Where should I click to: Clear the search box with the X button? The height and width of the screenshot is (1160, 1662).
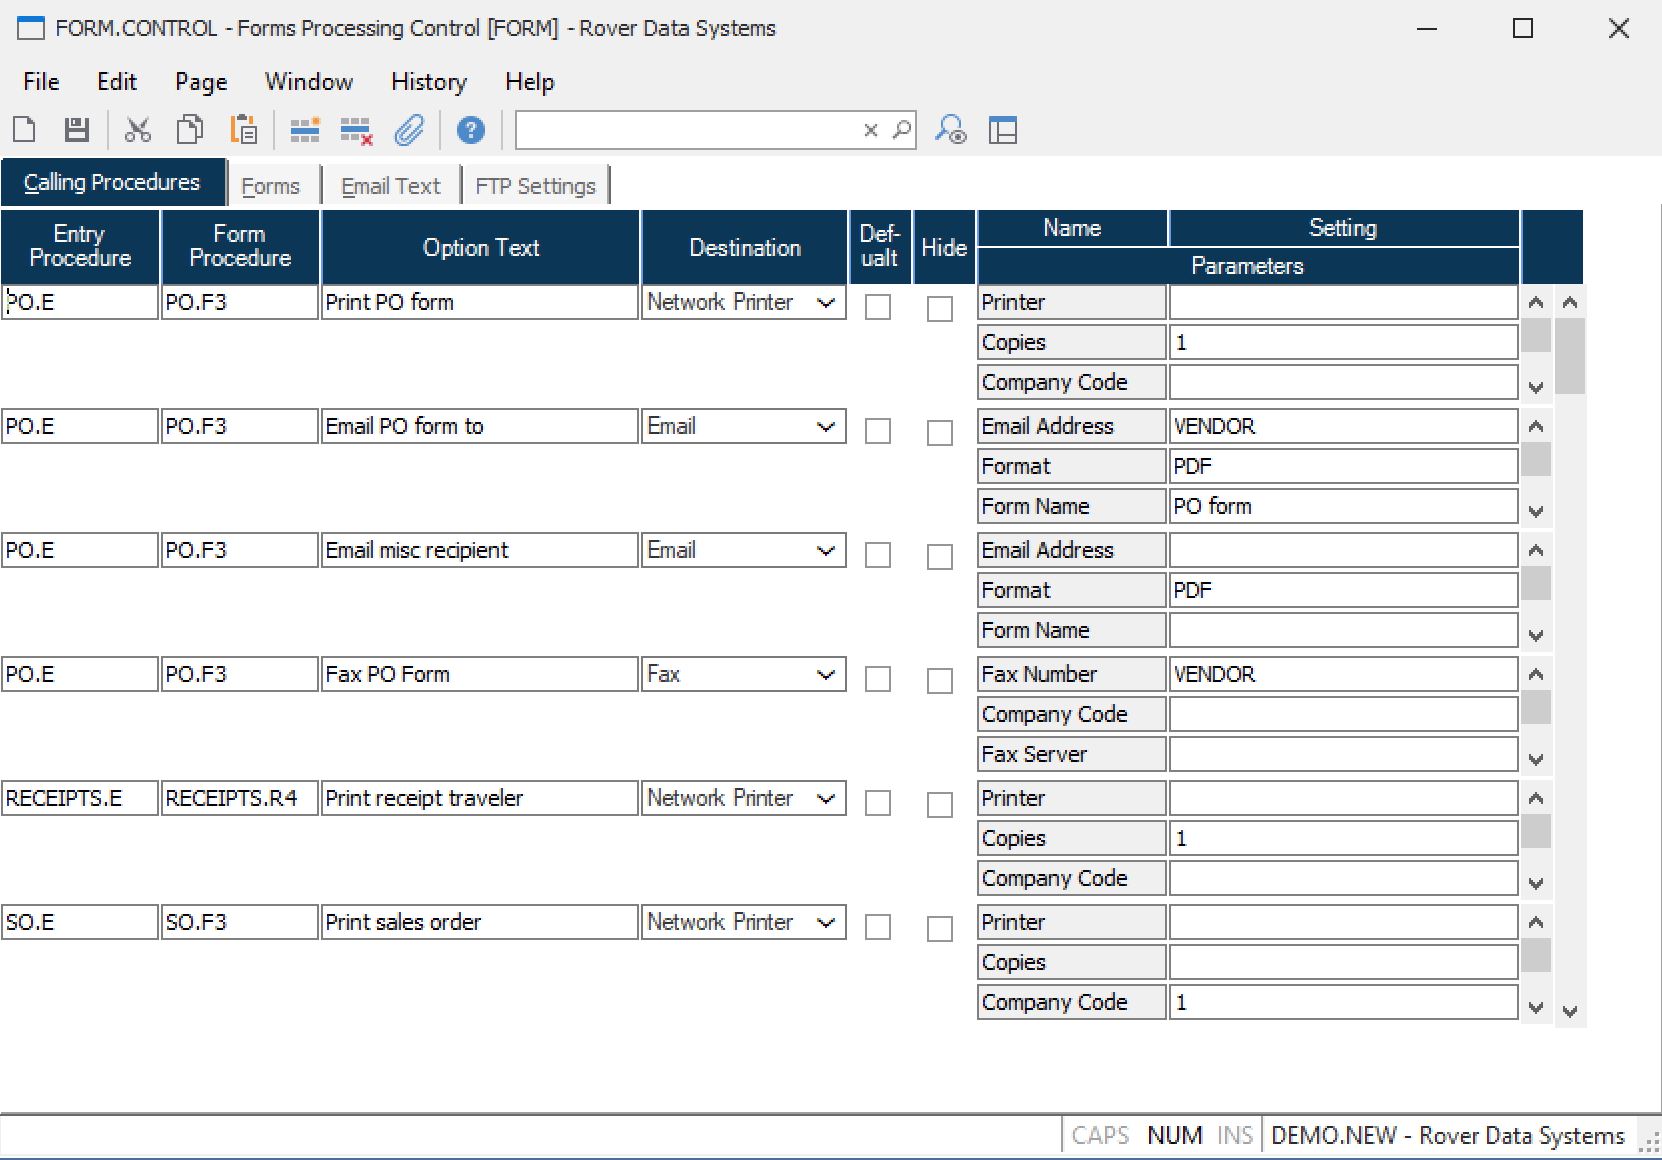(x=870, y=130)
